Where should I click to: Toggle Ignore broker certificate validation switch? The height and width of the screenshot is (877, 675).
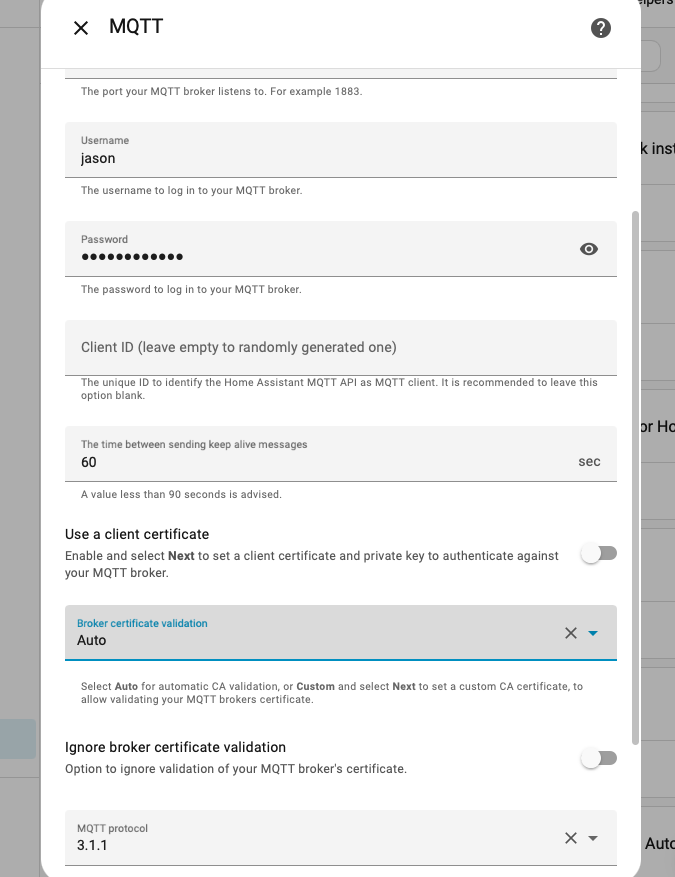(599, 759)
